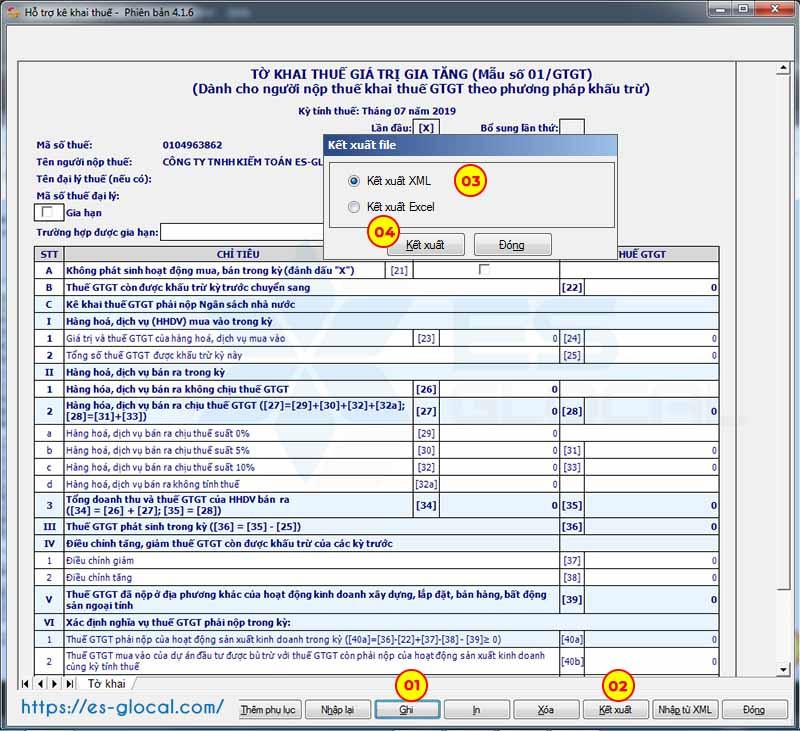Save with the Ghi button
Image resolution: width=800 pixels, height=731 pixels.
[x=407, y=710]
